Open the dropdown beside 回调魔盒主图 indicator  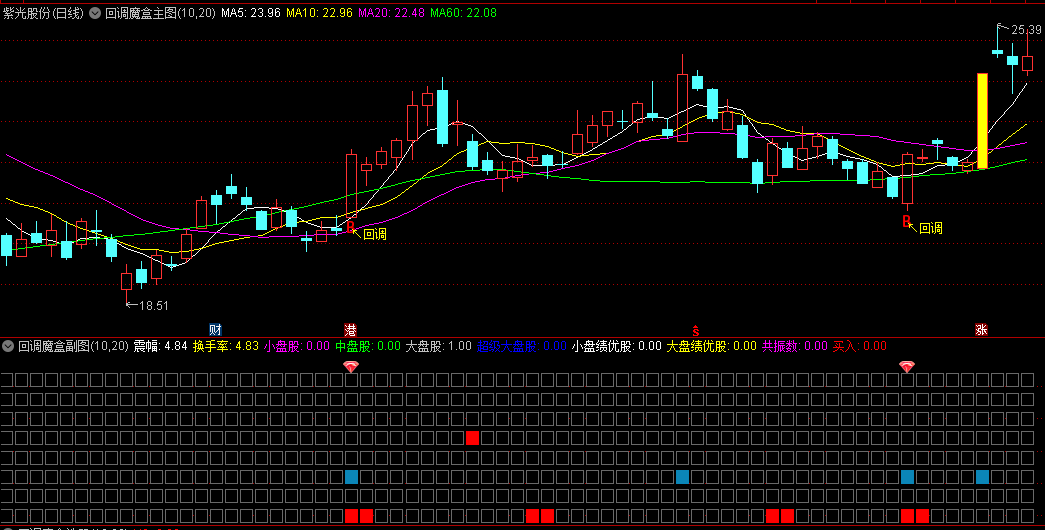click(x=95, y=13)
